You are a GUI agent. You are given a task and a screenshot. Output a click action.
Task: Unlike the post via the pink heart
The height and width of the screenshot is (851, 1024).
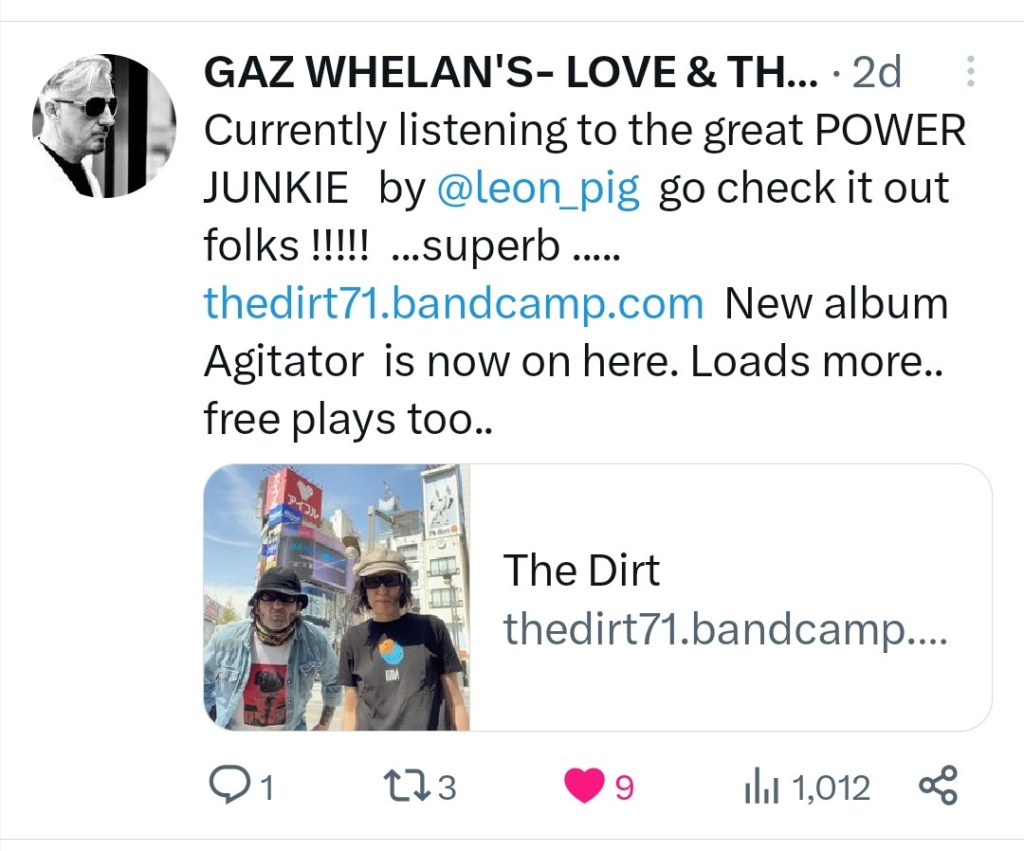coord(583,786)
